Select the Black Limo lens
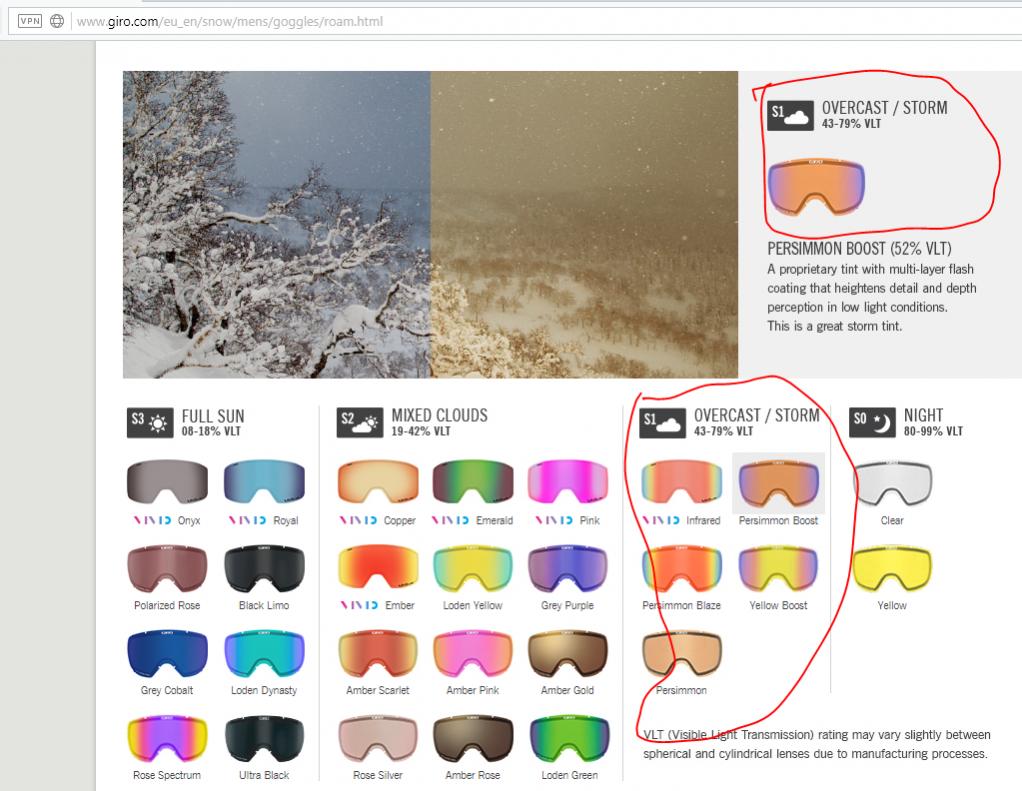 [264, 567]
